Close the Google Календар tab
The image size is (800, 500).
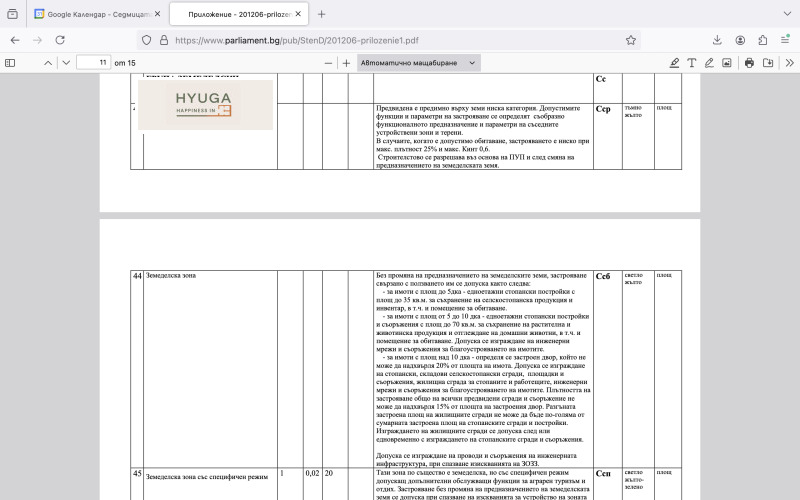coord(157,14)
